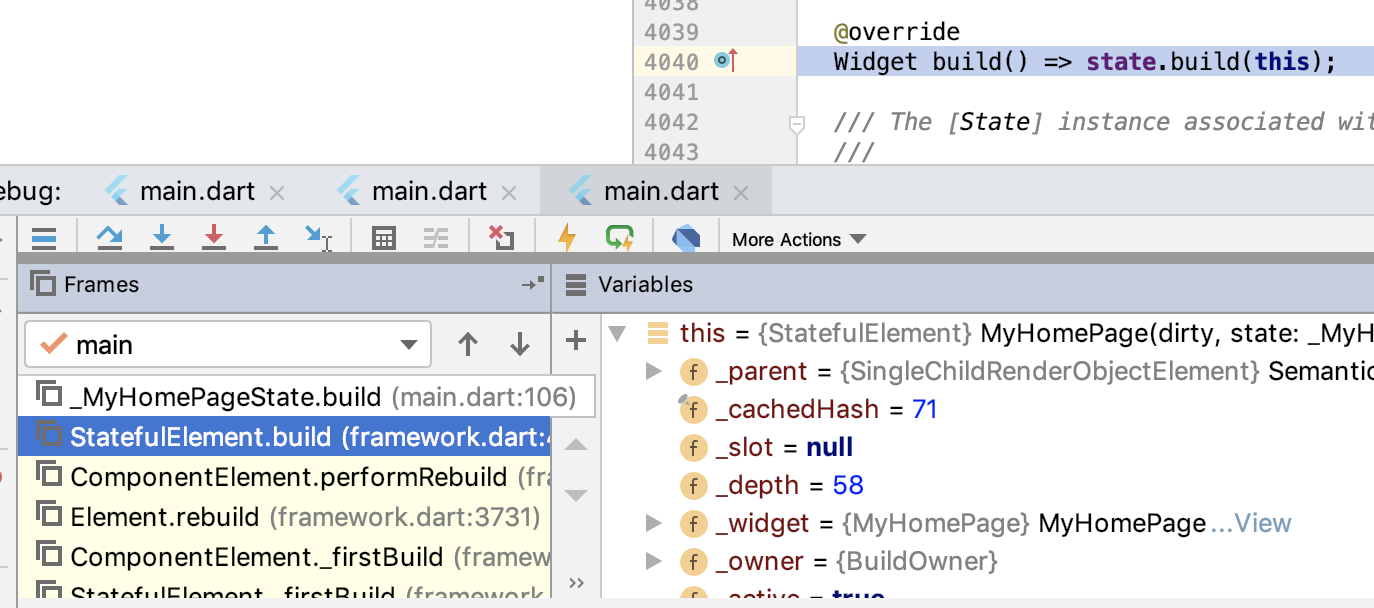1374x608 pixels.
Task: Close the first main.dart debug tab
Action: [277, 192]
